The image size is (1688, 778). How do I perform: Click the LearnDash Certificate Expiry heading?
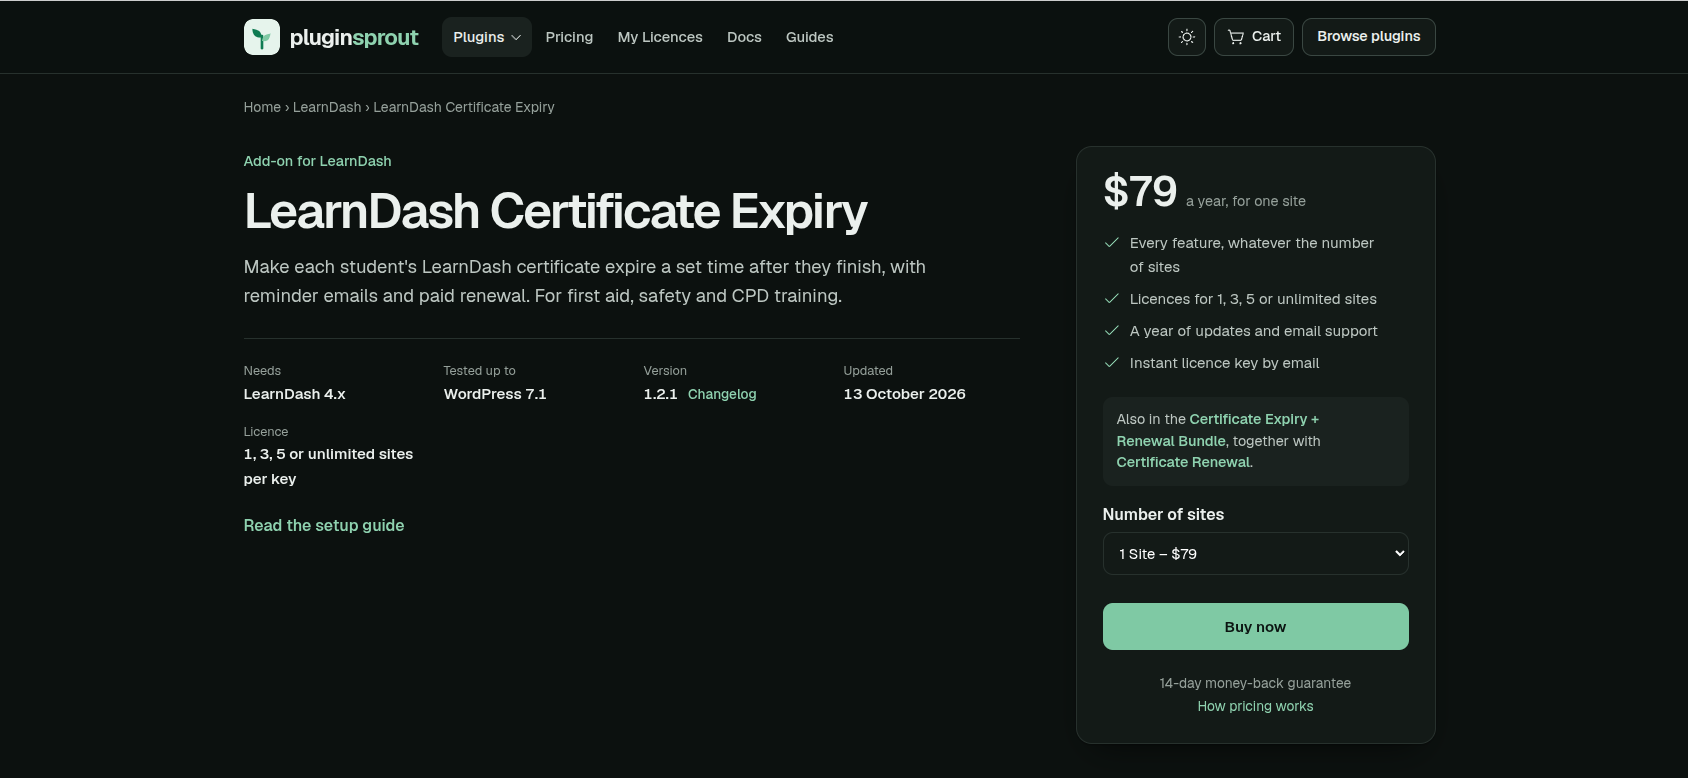point(556,211)
